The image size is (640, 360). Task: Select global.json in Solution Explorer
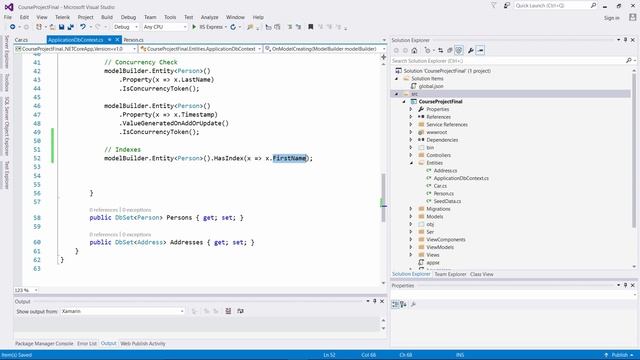coord(431,86)
